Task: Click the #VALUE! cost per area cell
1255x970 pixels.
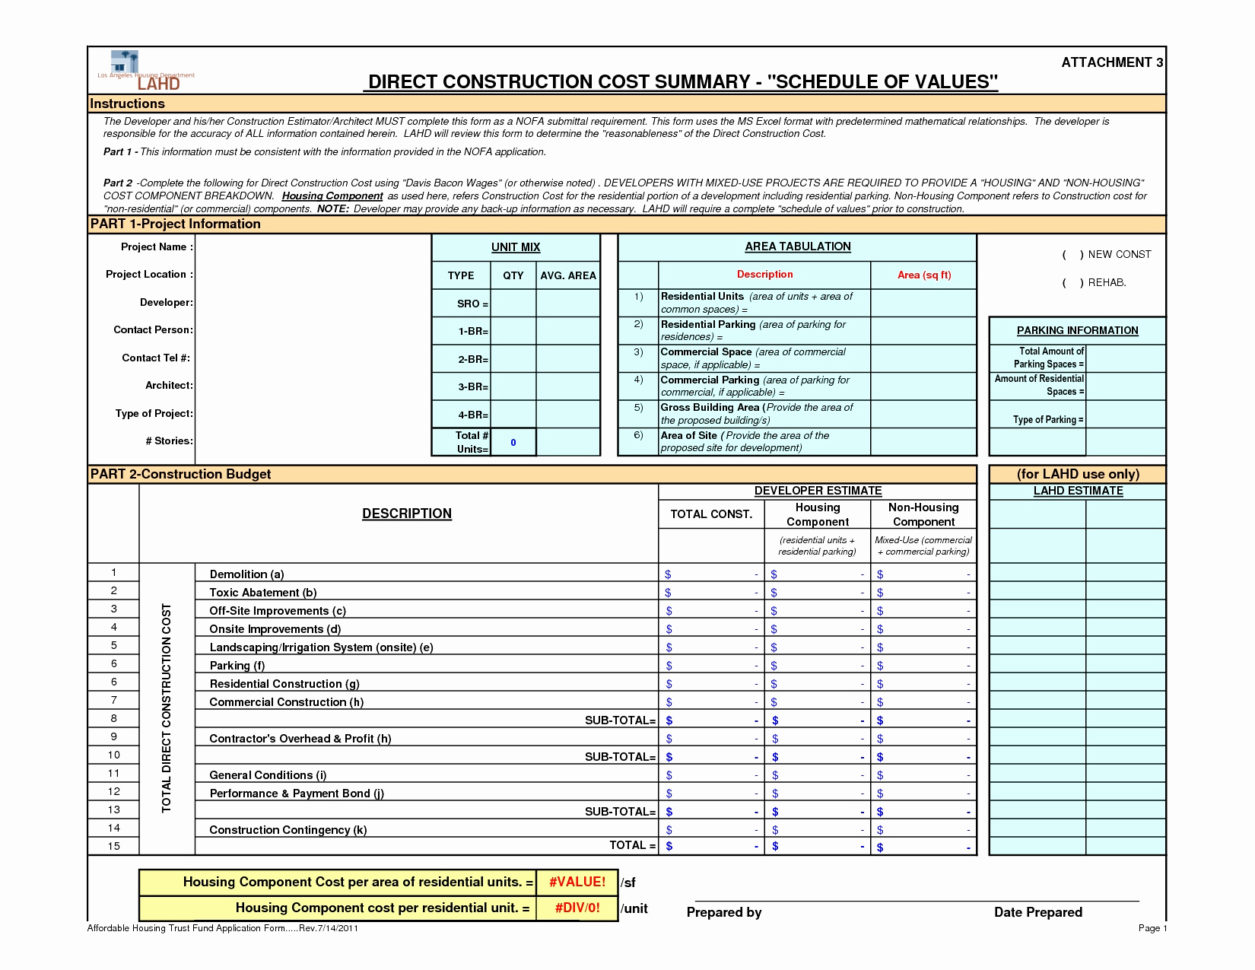Action: click(x=575, y=882)
